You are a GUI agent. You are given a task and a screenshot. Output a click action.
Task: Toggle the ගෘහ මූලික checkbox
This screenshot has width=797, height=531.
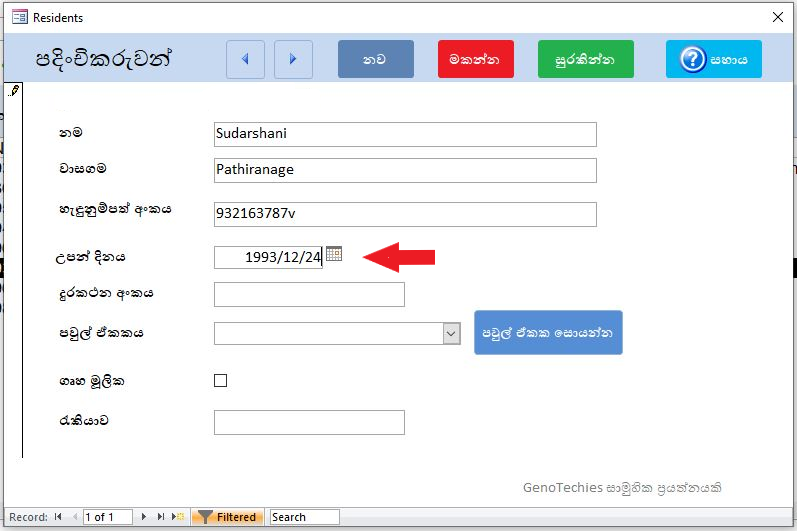tap(221, 381)
